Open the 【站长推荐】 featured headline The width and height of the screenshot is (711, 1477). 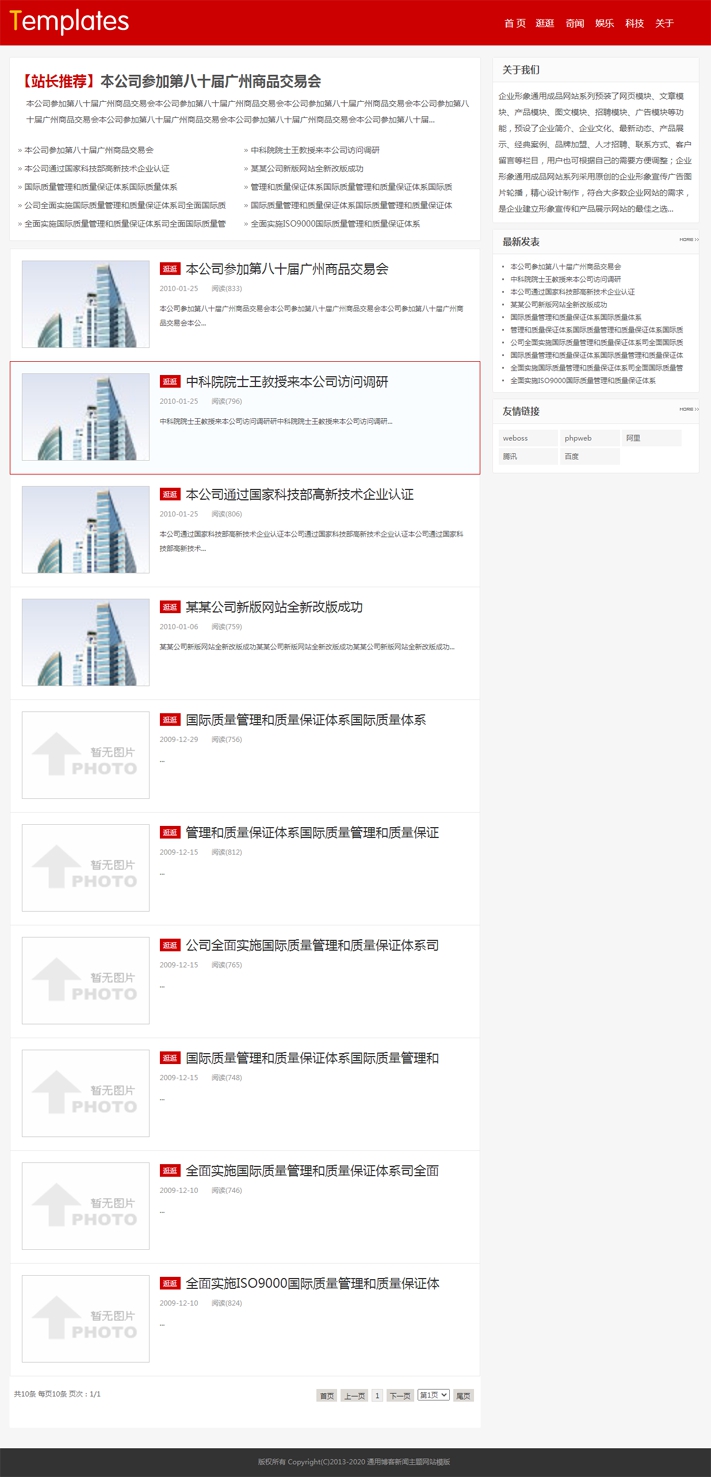171,81
